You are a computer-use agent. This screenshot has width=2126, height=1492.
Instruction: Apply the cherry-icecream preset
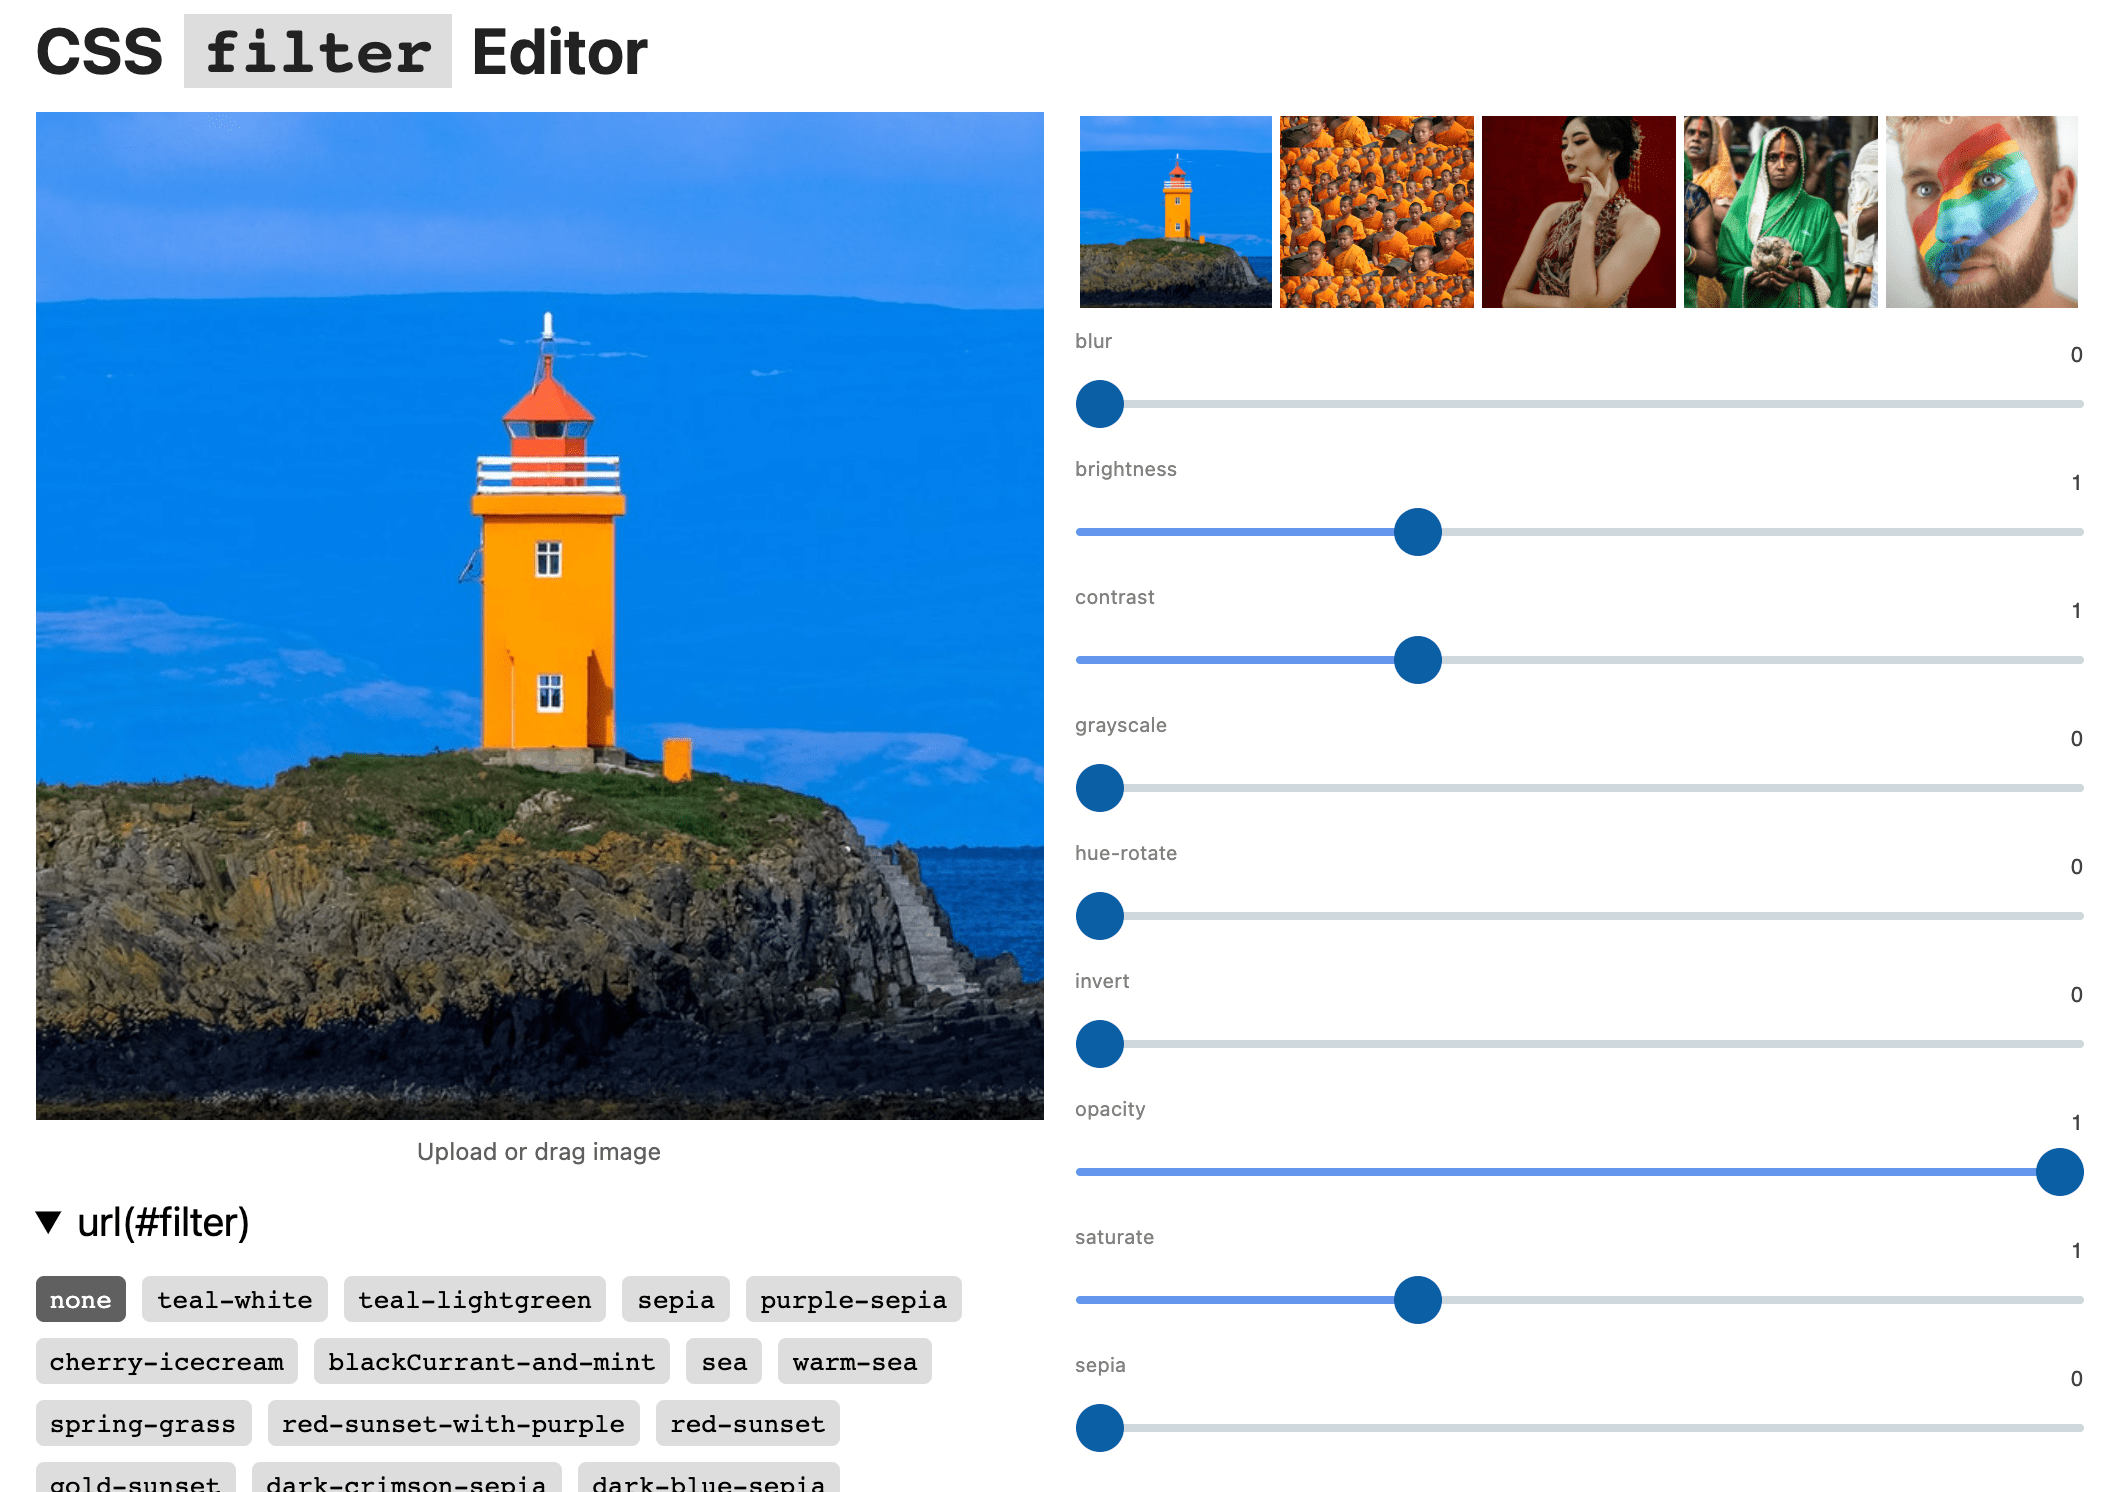(x=167, y=1362)
